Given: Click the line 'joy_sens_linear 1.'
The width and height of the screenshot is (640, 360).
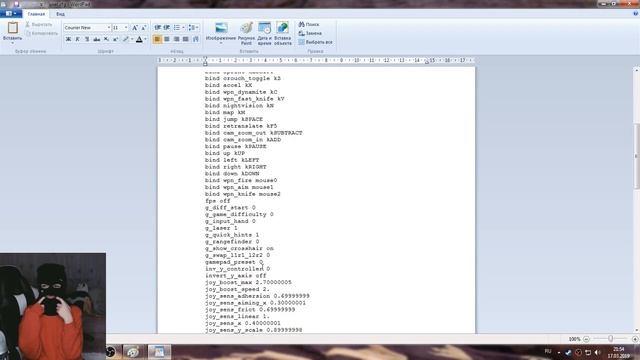Looking at the screenshot, I should (237, 317).
